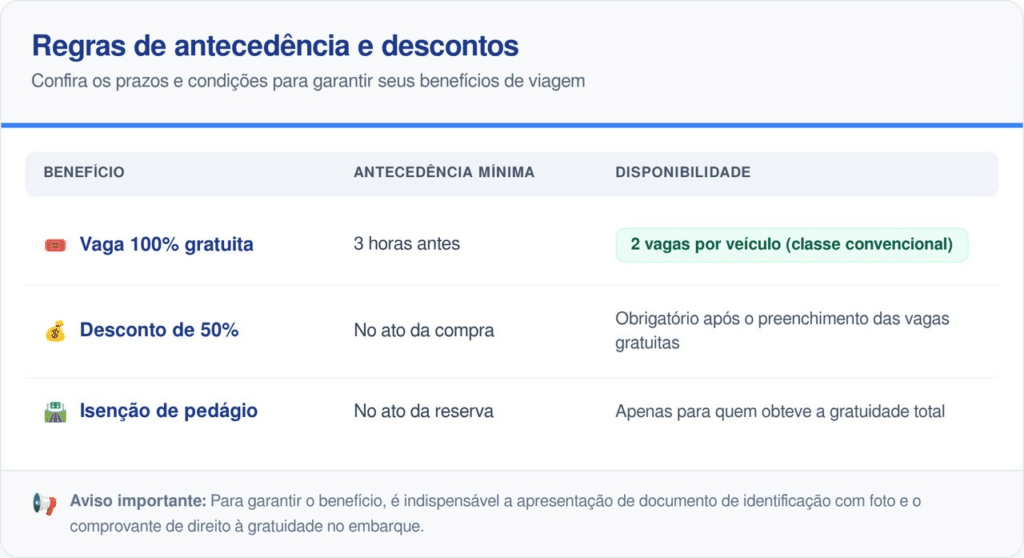Click the money bag icon beside Desconto de 50%
This screenshot has width=1024, height=558.
pos(55,330)
